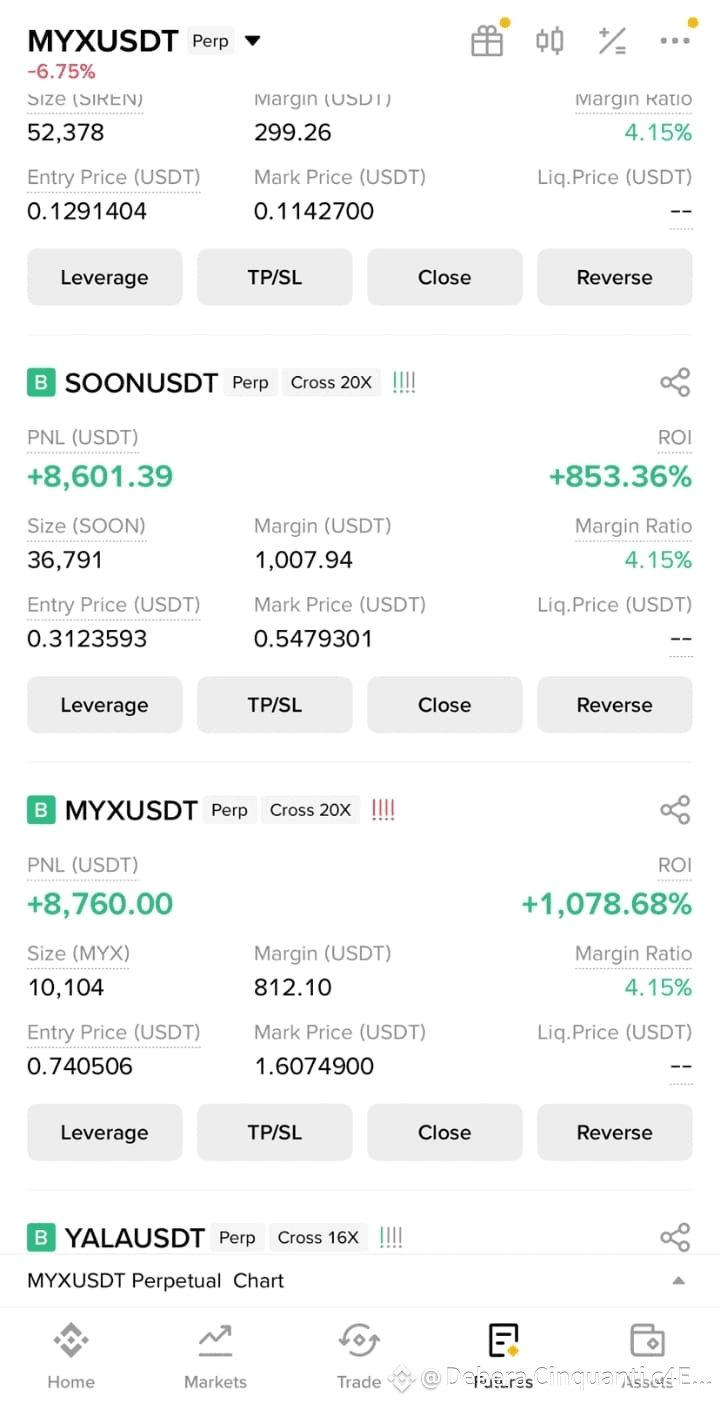Screen dimensions: 720x1404
Task: Share the SOONUSDT position
Action: click(675, 382)
